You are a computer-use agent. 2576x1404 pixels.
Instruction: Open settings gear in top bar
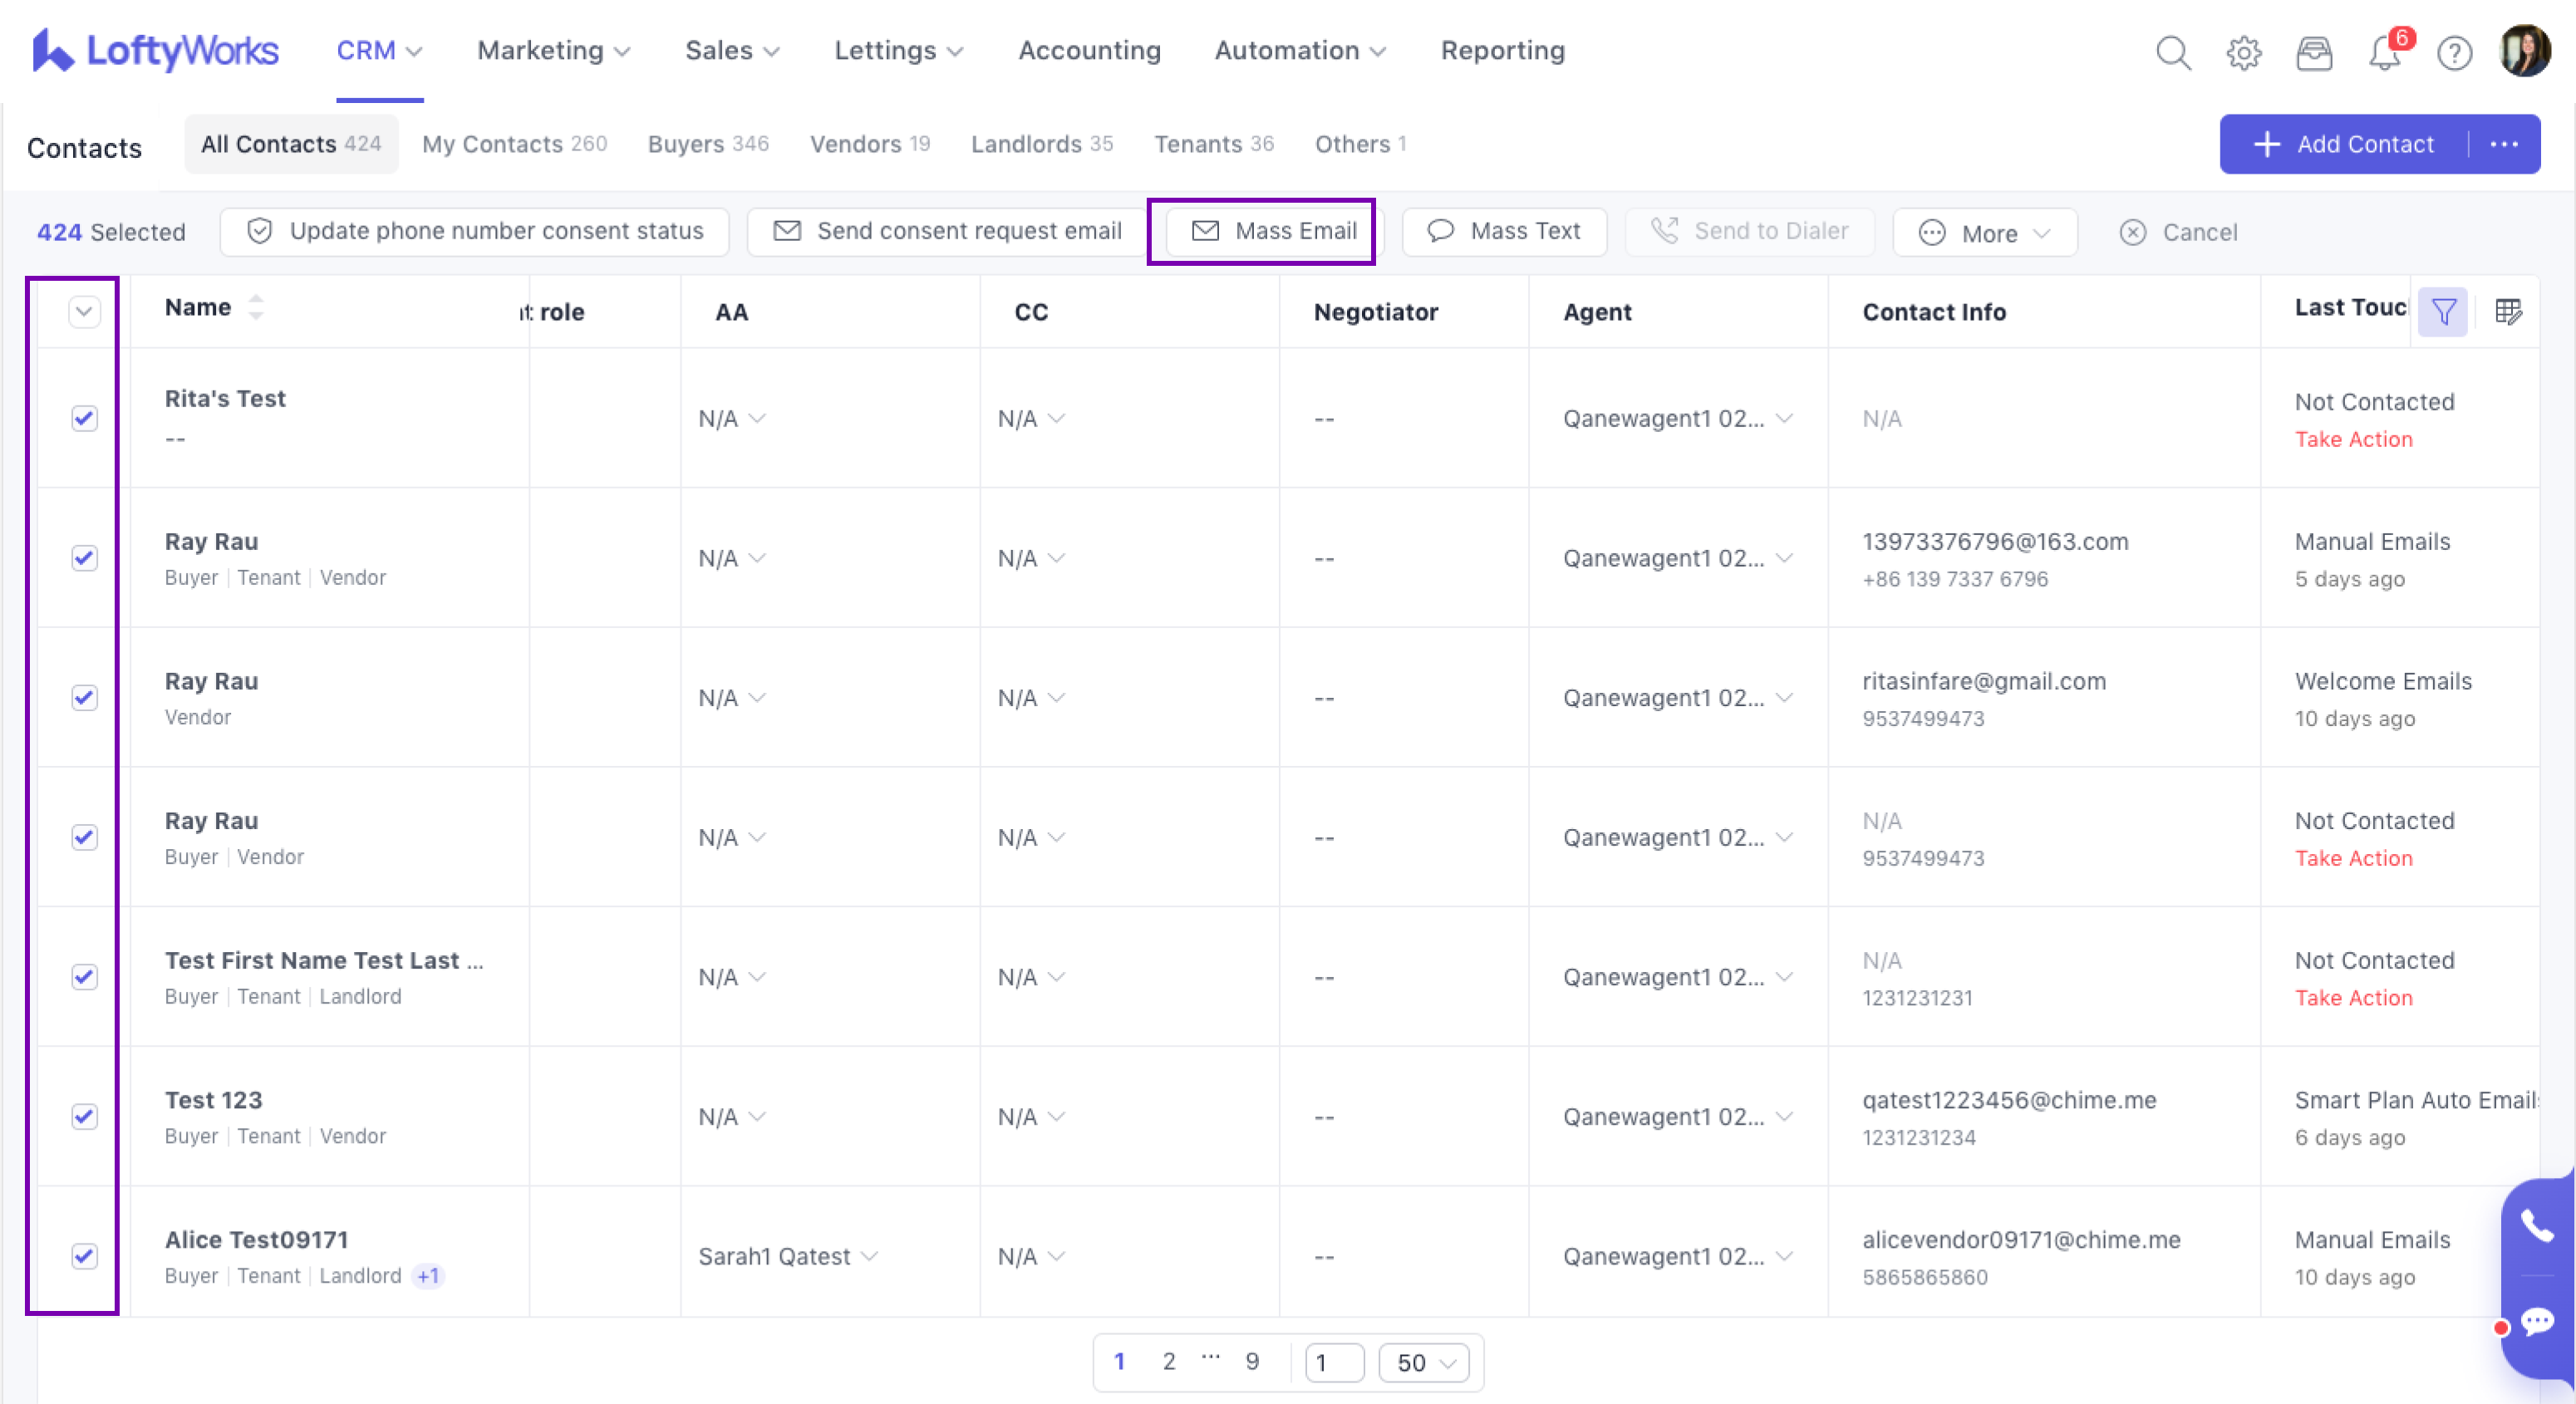(x=2243, y=52)
